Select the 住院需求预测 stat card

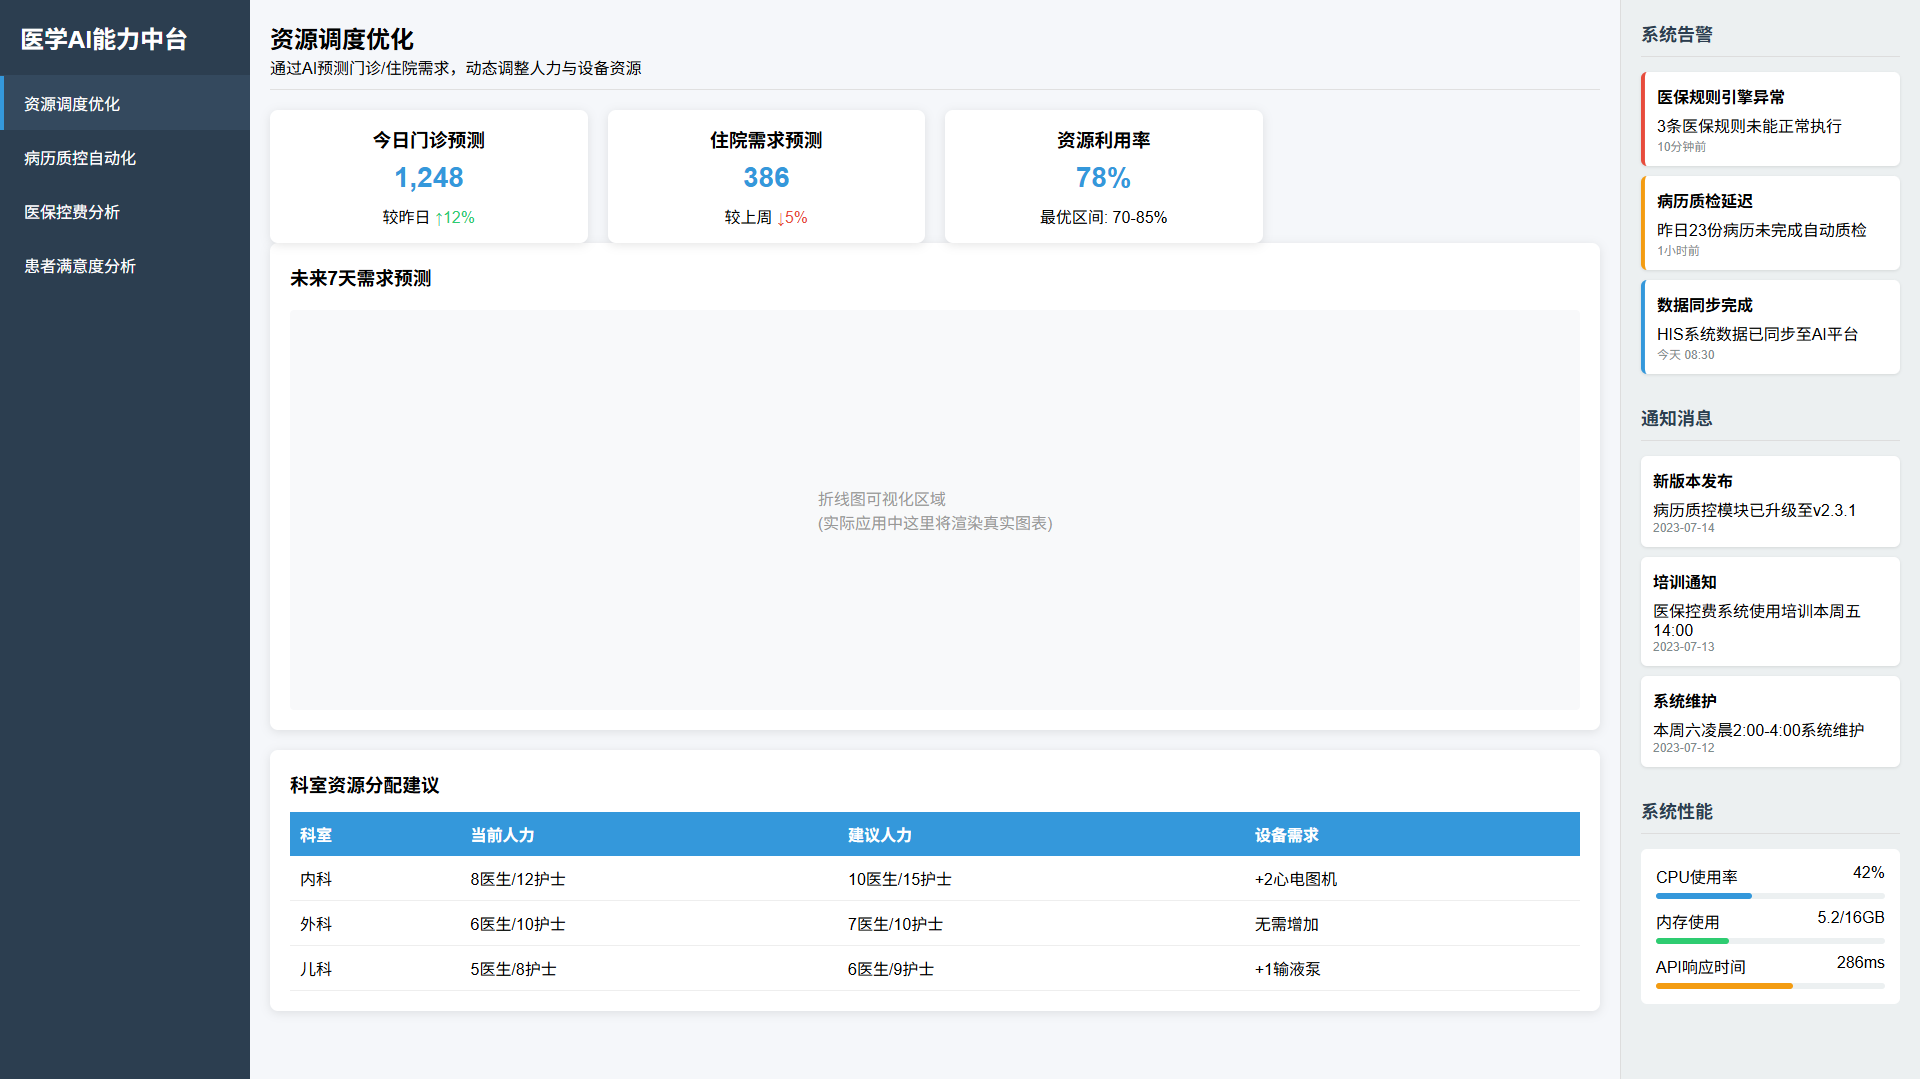[766, 177]
